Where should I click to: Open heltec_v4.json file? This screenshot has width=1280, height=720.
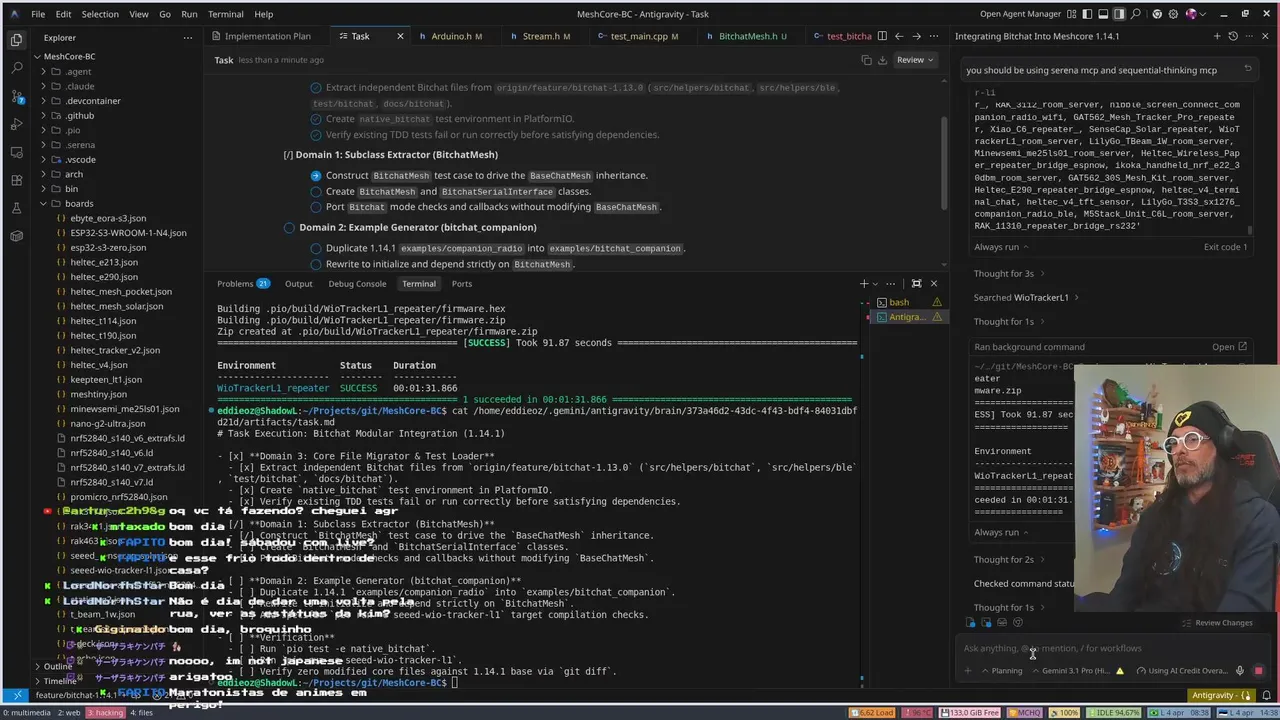[x=98, y=365]
